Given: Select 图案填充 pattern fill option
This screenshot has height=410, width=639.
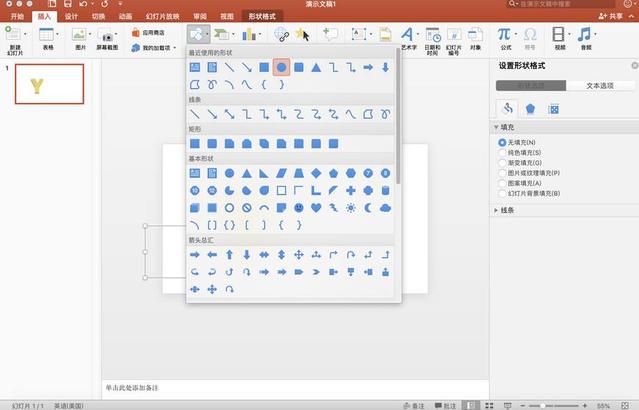Looking at the screenshot, I should [x=520, y=183].
